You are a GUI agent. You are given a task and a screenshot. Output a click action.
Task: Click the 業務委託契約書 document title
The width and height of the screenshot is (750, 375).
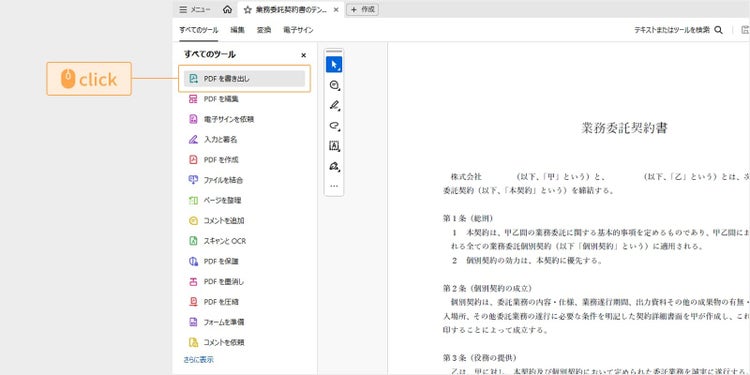tap(624, 128)
